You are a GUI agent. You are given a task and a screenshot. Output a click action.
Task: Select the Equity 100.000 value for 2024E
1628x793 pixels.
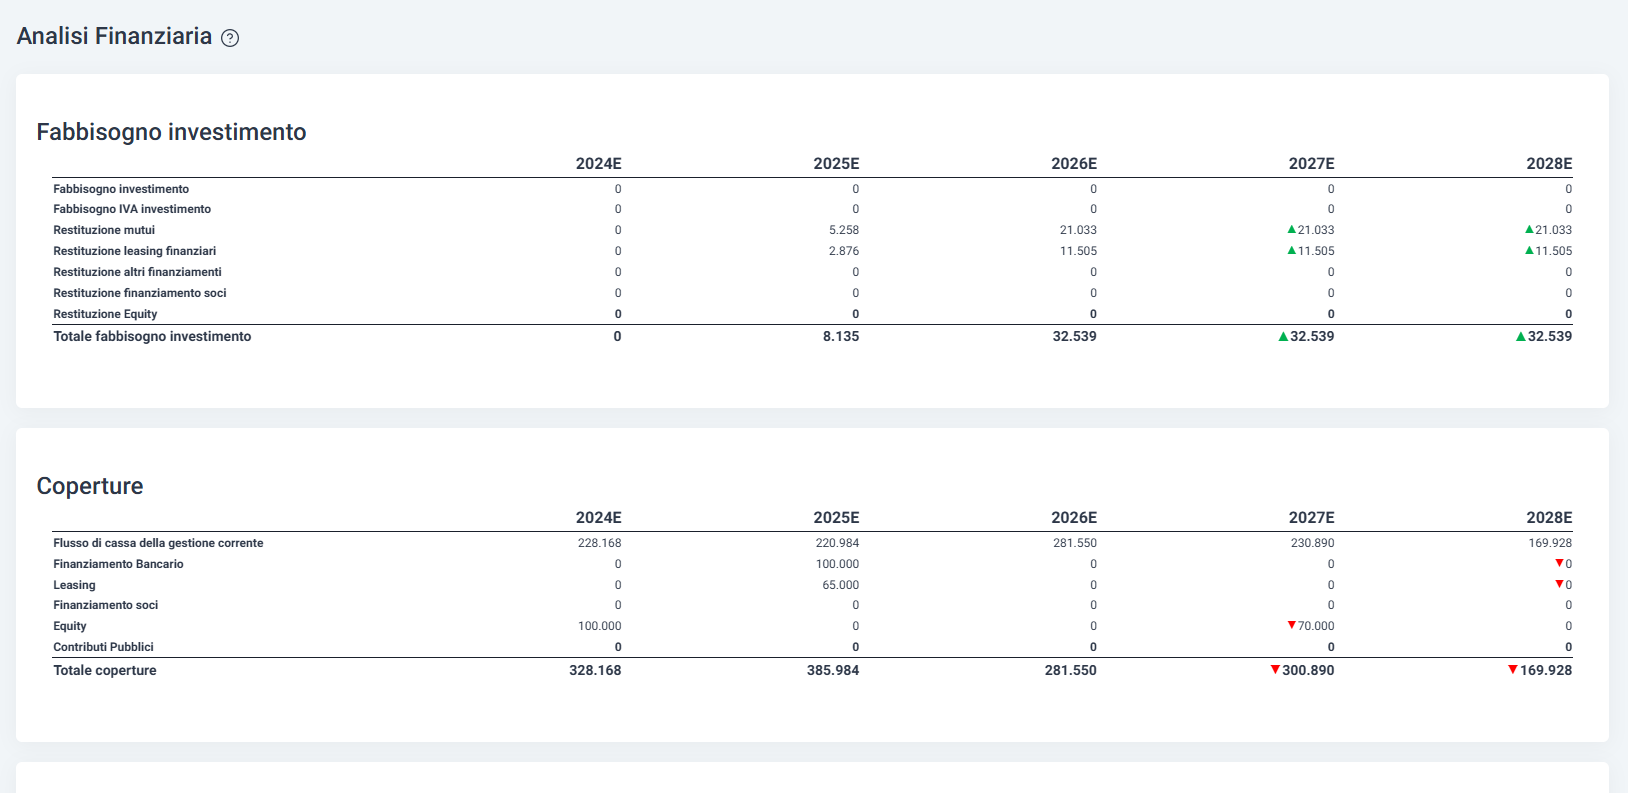[x=600, y=626]
